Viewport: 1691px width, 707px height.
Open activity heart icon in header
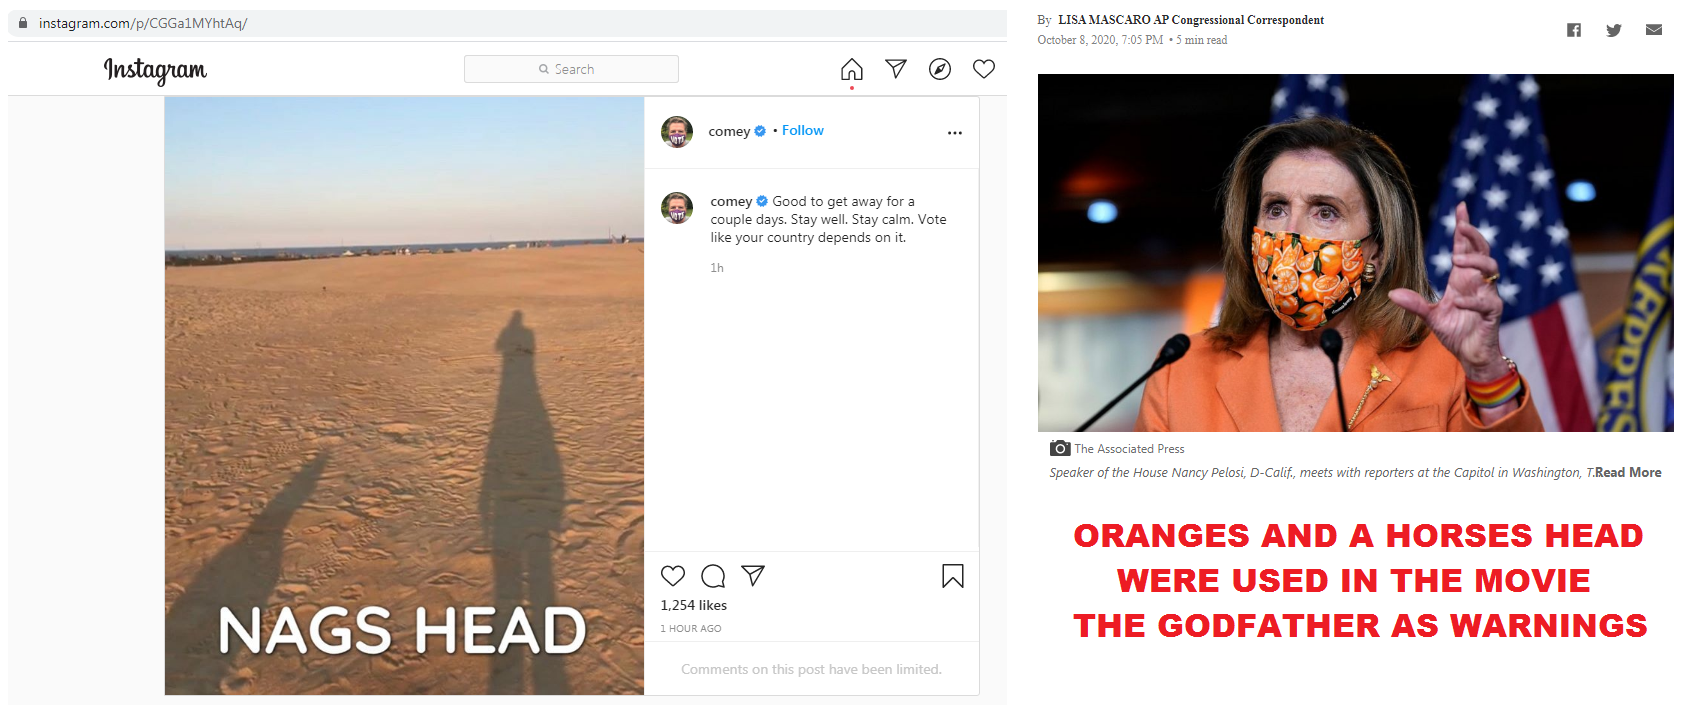(x=984, y=68)
